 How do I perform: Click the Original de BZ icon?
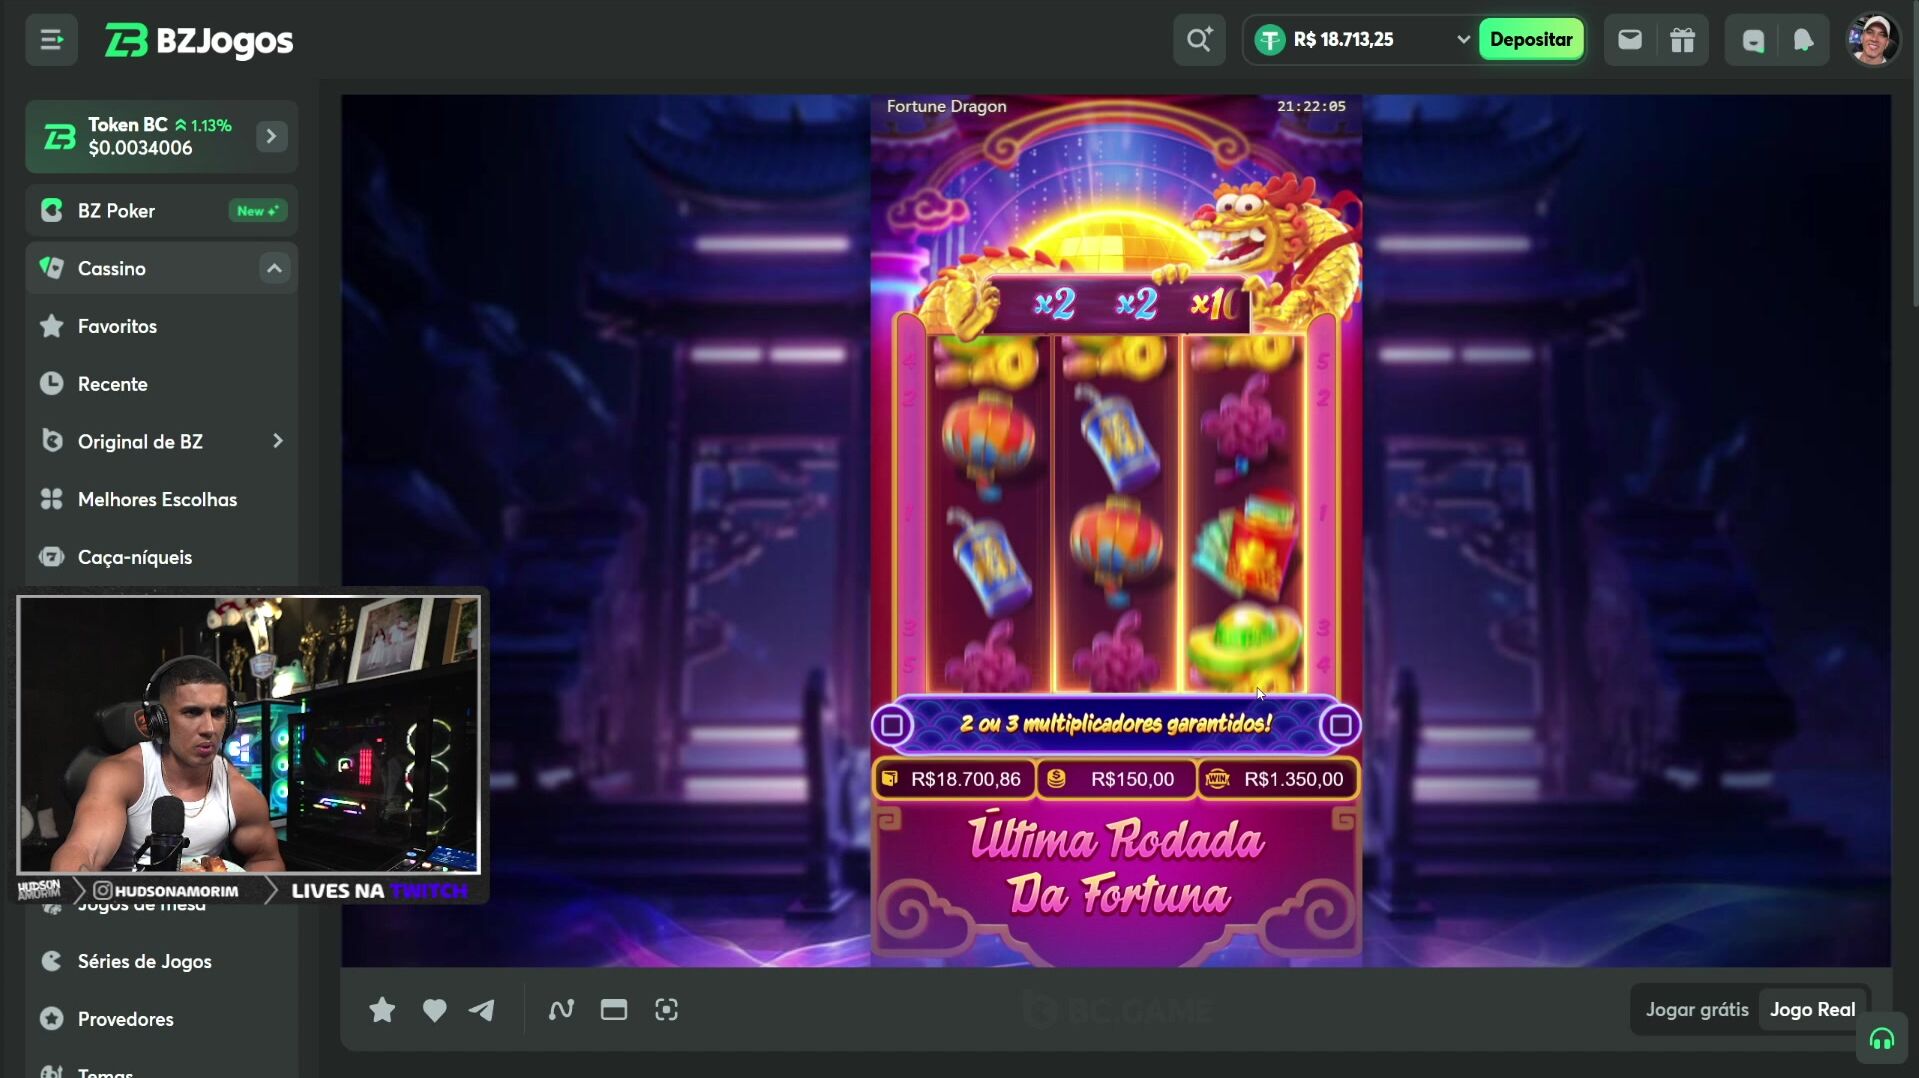[x=51, y=441]
